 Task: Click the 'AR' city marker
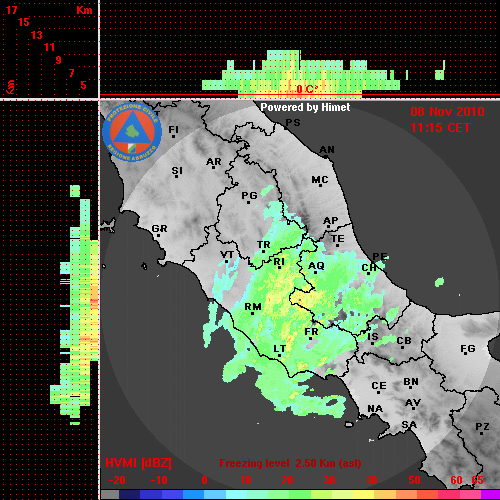[214, 163]
